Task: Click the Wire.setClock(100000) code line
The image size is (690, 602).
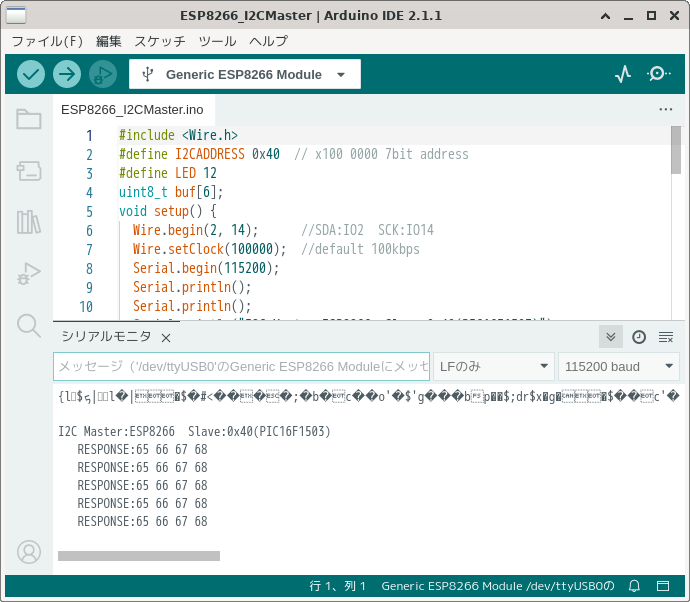Action: point(209,249)
